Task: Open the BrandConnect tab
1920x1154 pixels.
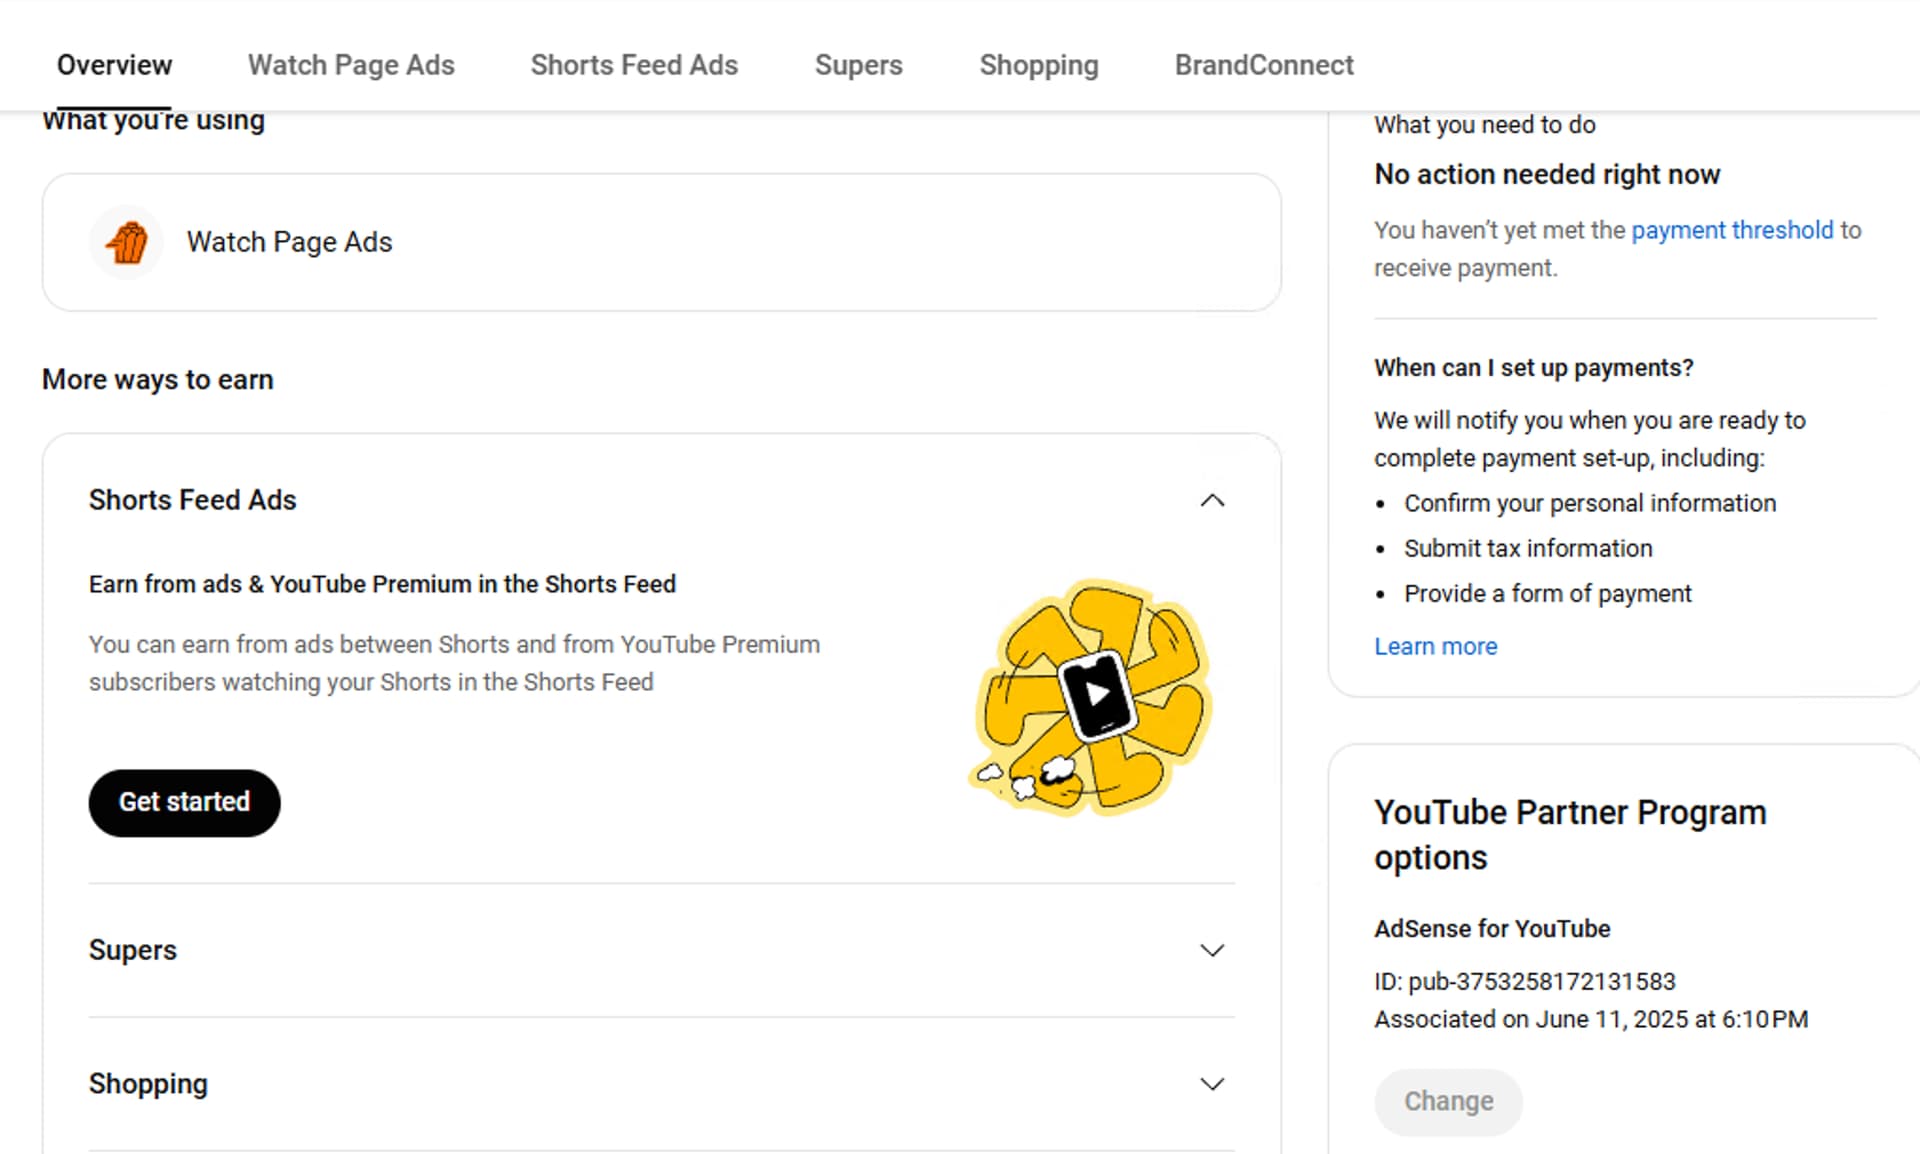Action: (x=1263, y=65)
